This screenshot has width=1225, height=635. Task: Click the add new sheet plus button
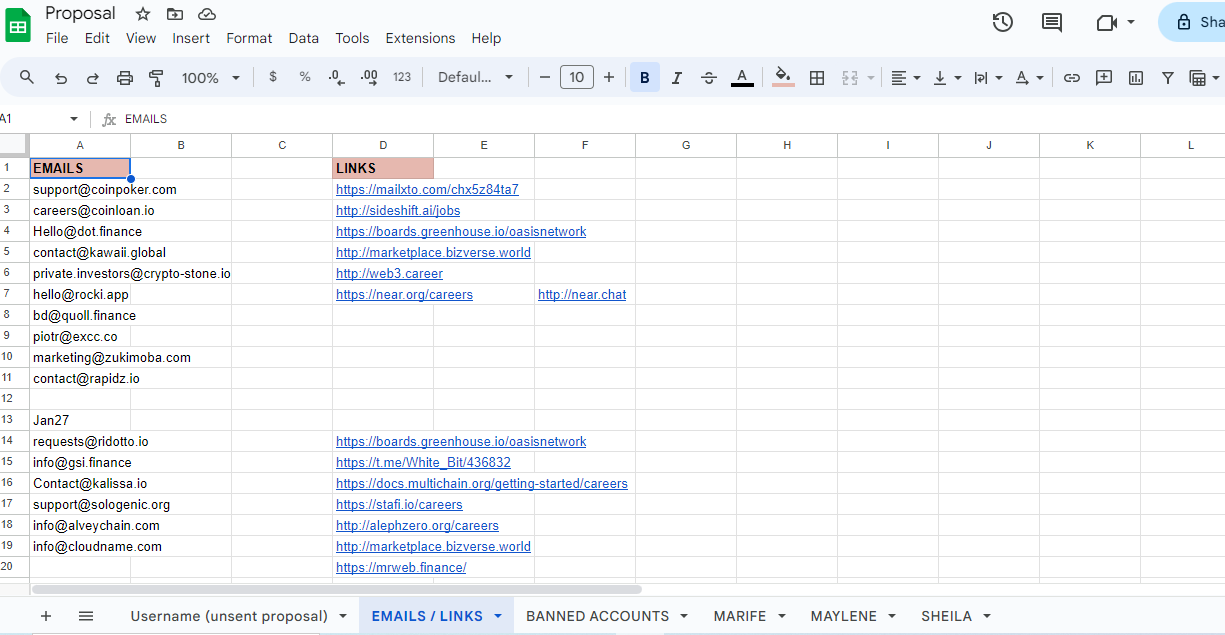click(x=45, y=616)
